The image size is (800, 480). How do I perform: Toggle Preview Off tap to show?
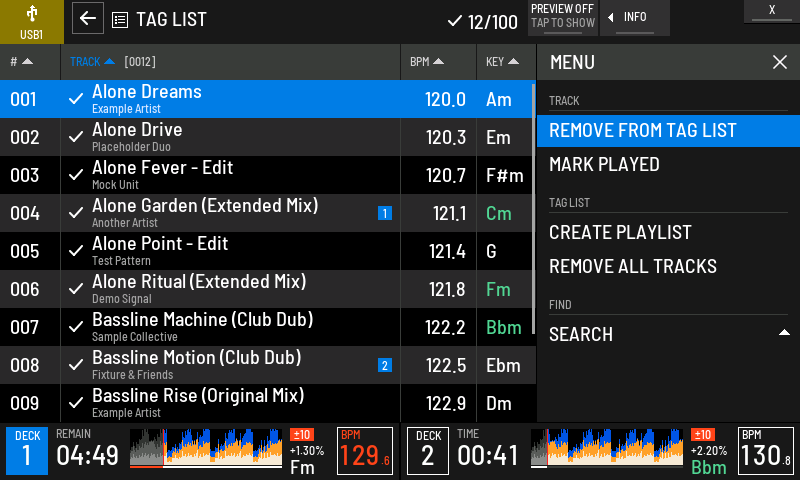pyautogui.click(x=563, y=18)
